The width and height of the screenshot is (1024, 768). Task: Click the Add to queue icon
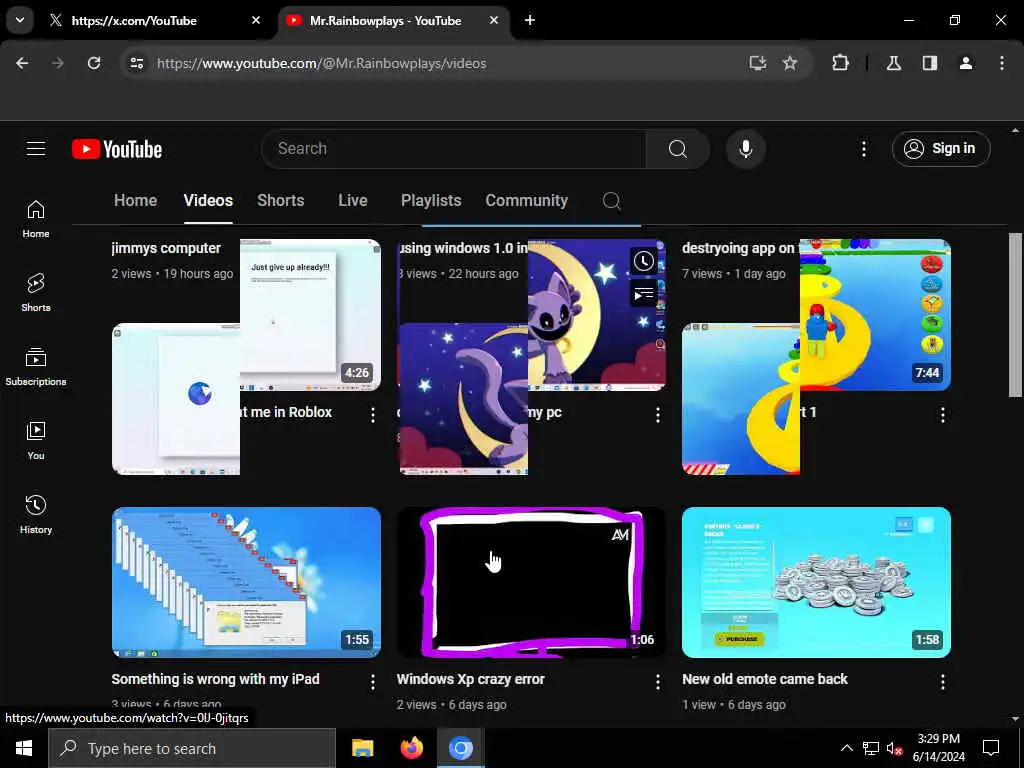point(643,294)
